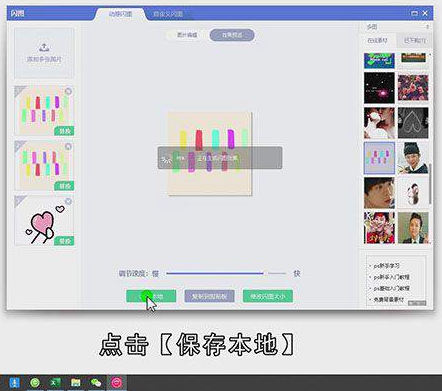Pick the blue-green animated template thumbnail
The image size is (442, 391).
click(x=379, y=61)
